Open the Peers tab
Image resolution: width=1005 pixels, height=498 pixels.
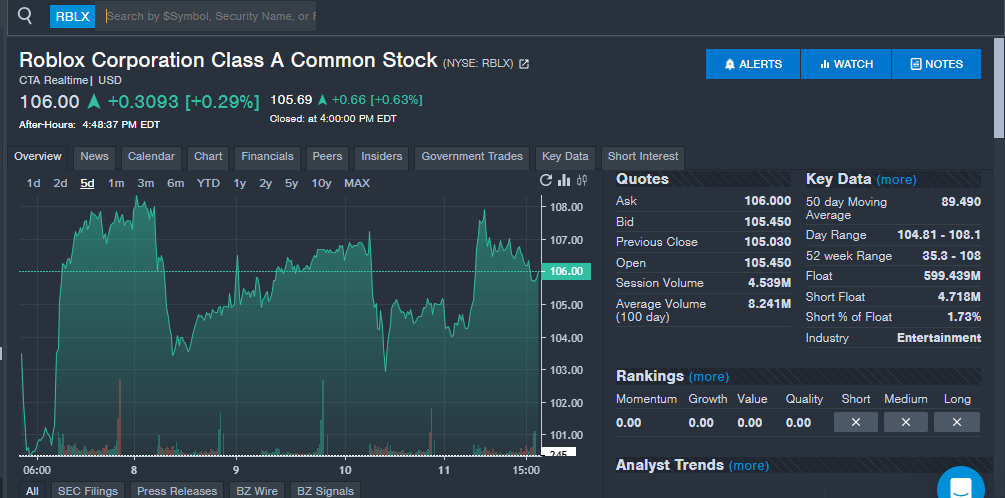click(x=327, y=157)
